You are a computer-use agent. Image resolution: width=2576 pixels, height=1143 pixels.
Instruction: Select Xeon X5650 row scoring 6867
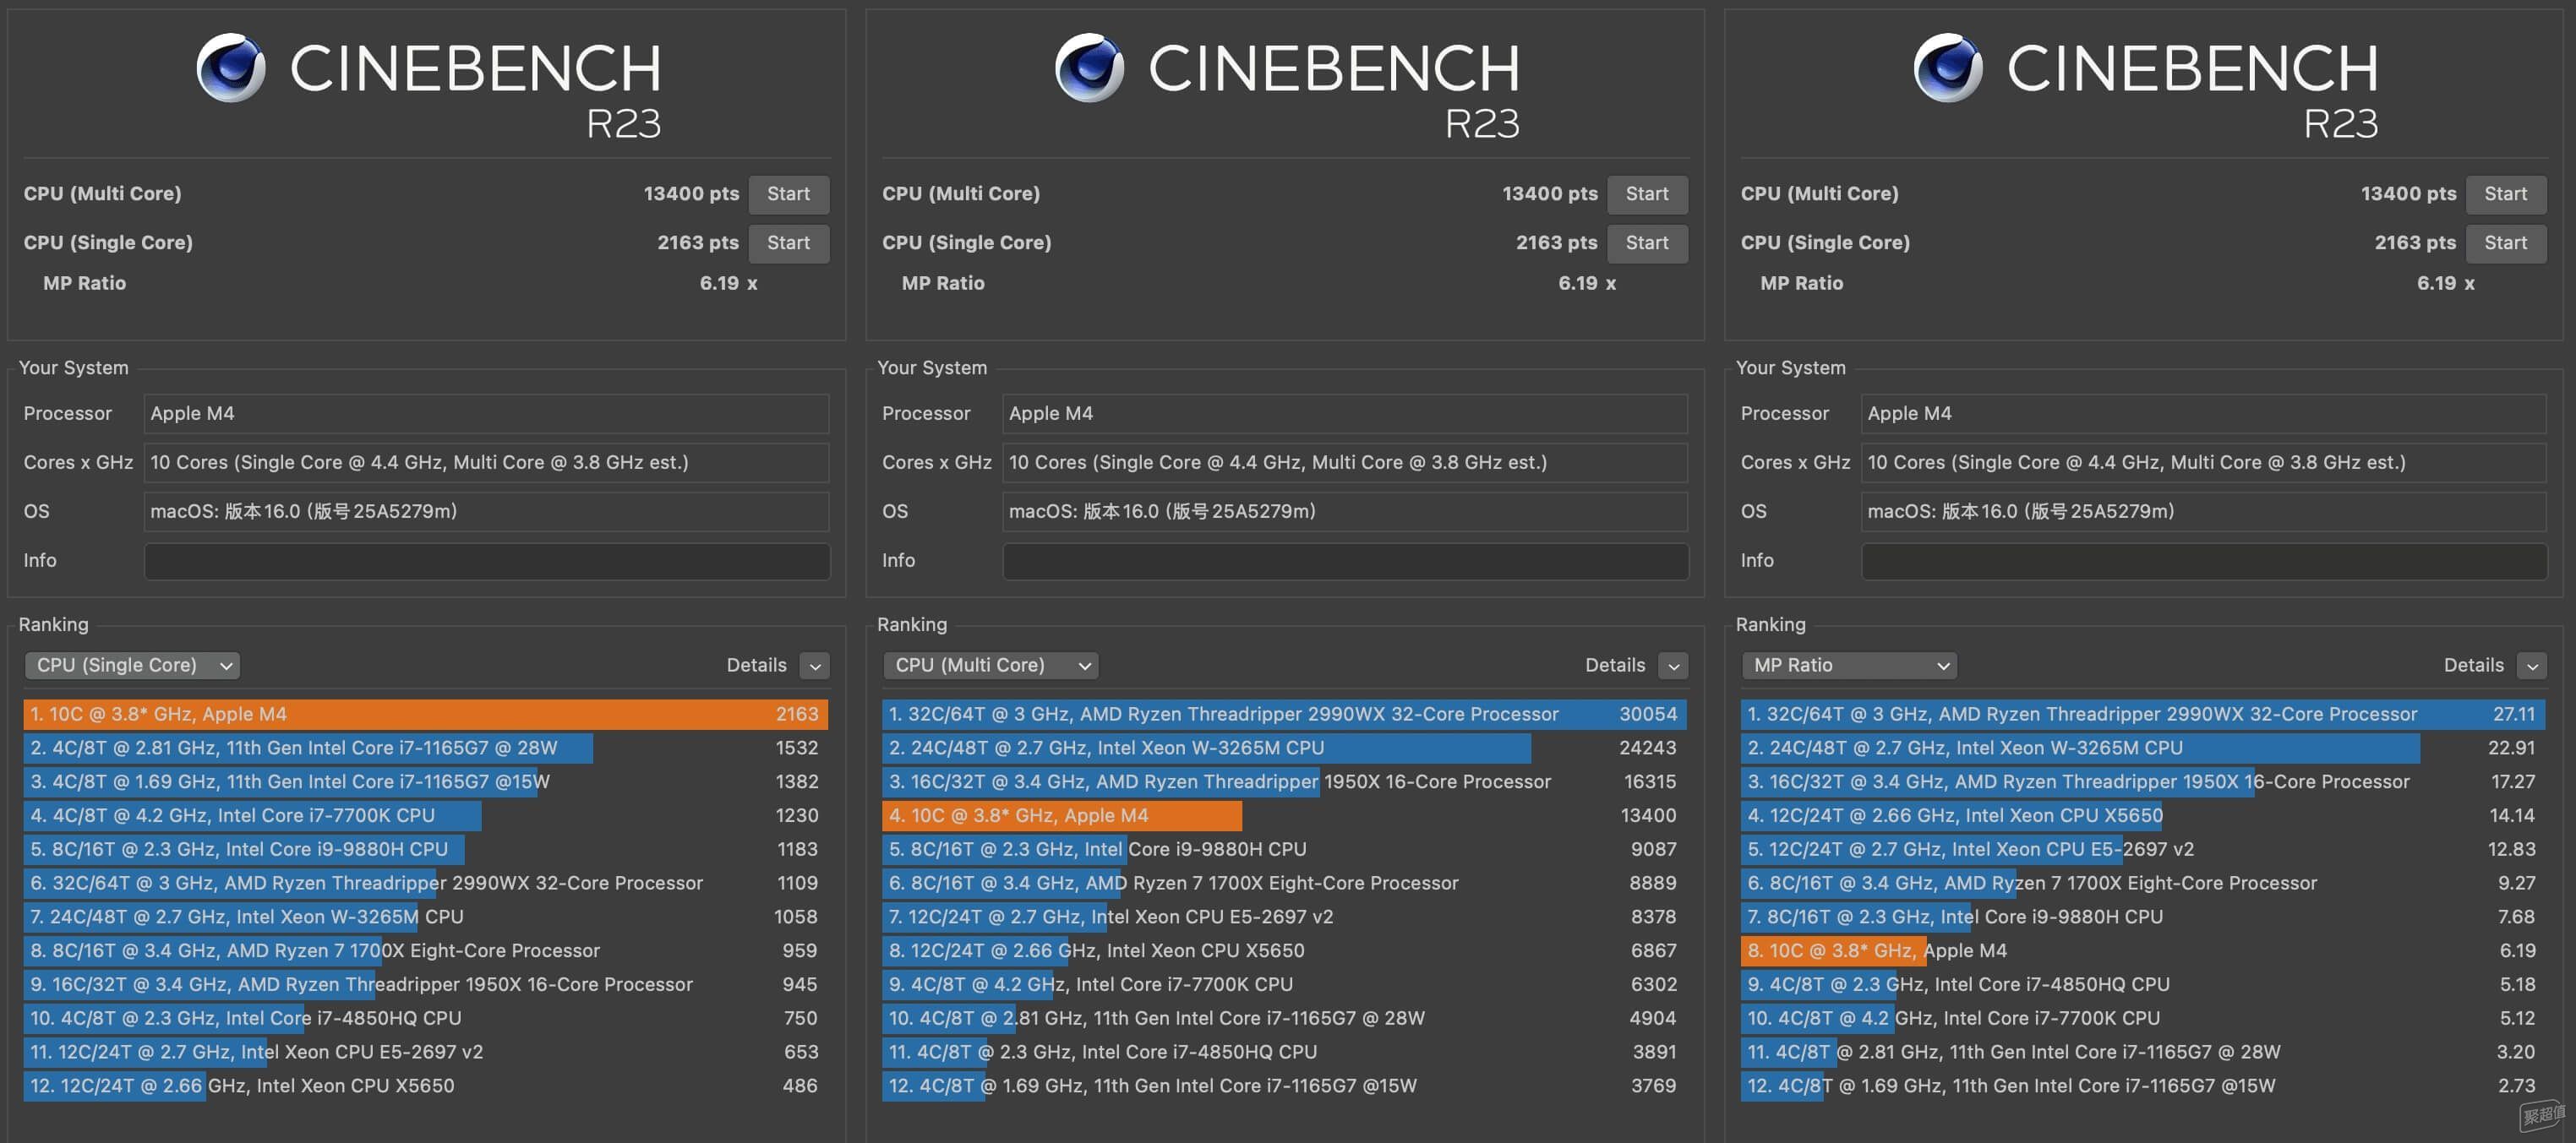[x=1285, y=951]
